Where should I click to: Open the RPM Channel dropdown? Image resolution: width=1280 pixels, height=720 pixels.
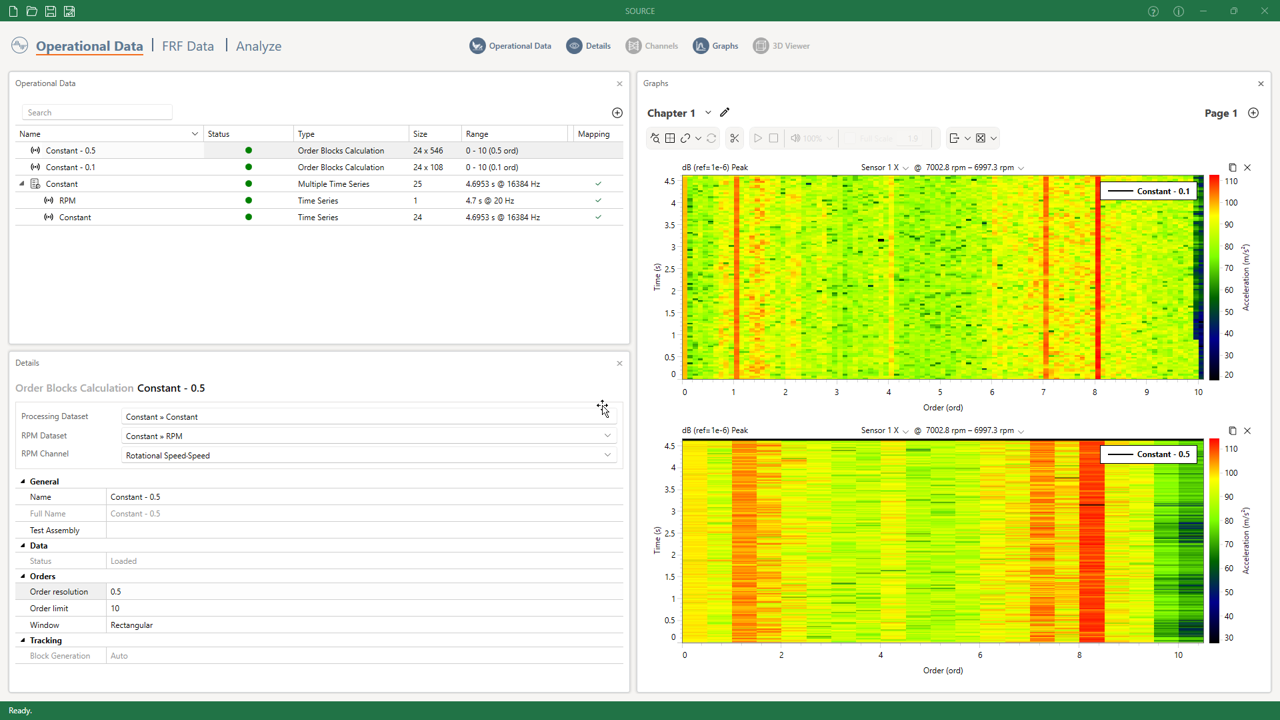[607, 455]
